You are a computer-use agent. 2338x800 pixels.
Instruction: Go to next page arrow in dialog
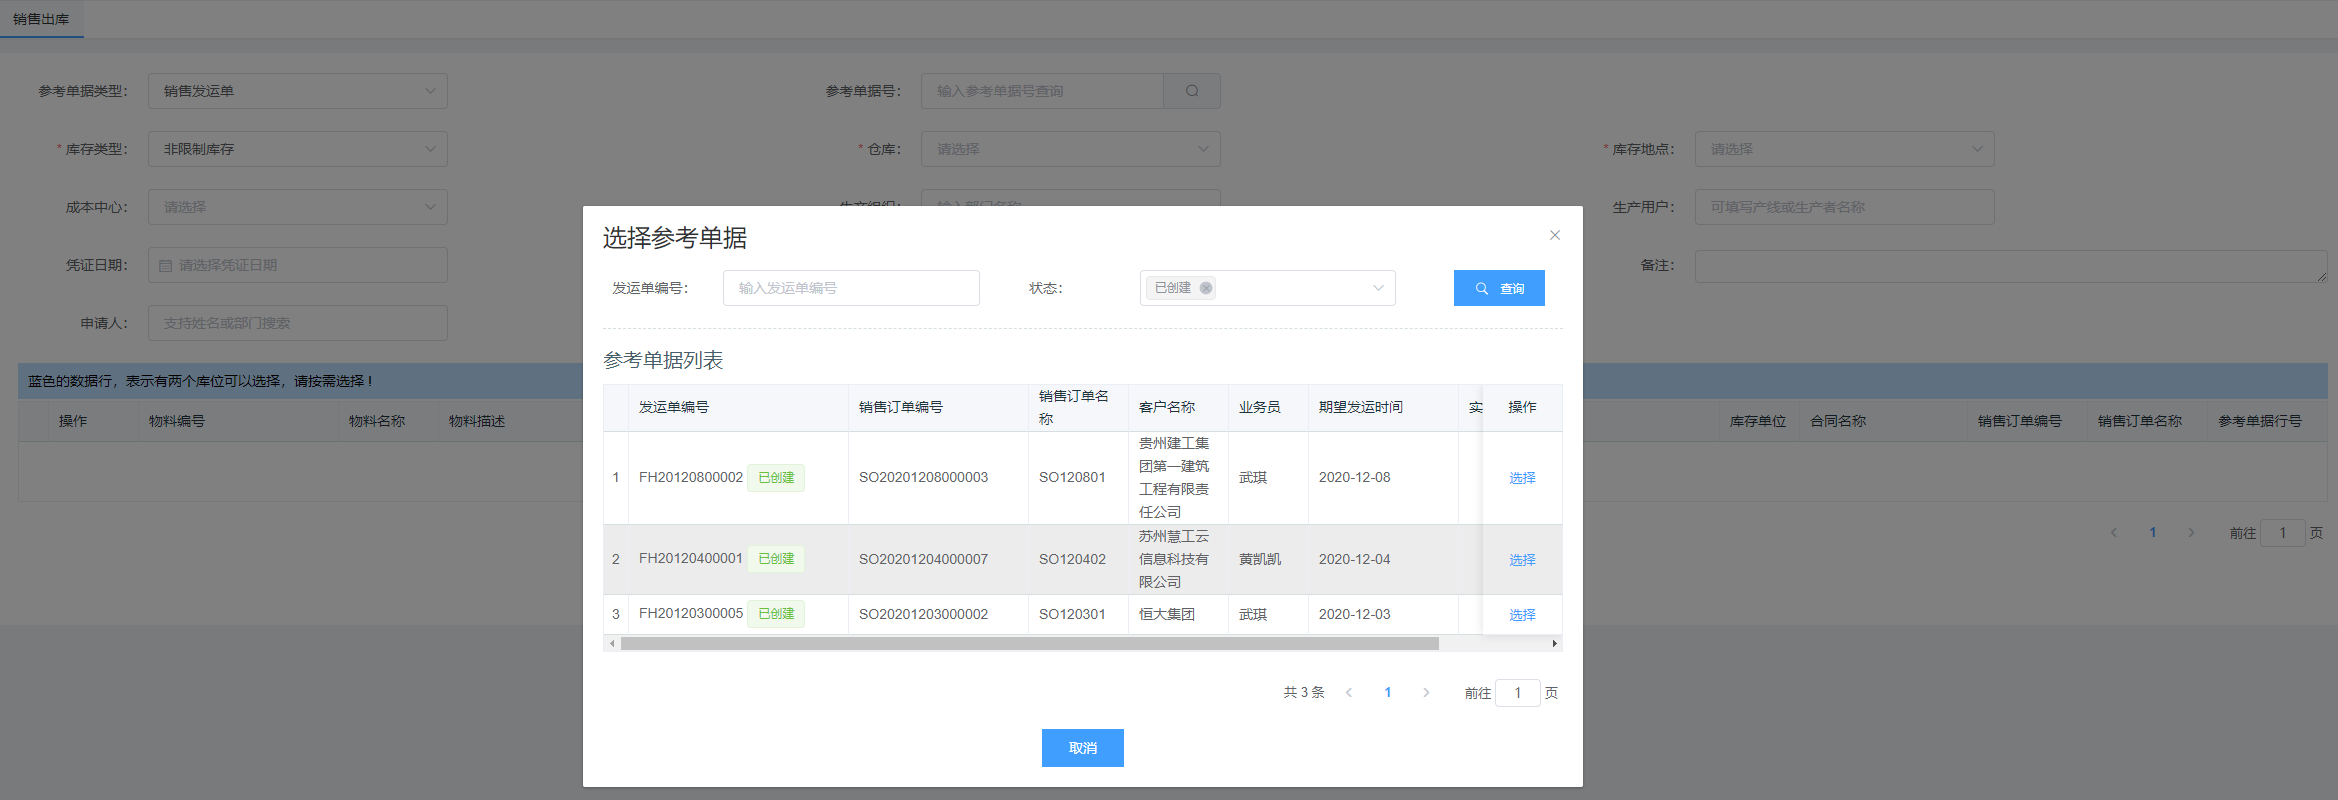point(1426,693)
